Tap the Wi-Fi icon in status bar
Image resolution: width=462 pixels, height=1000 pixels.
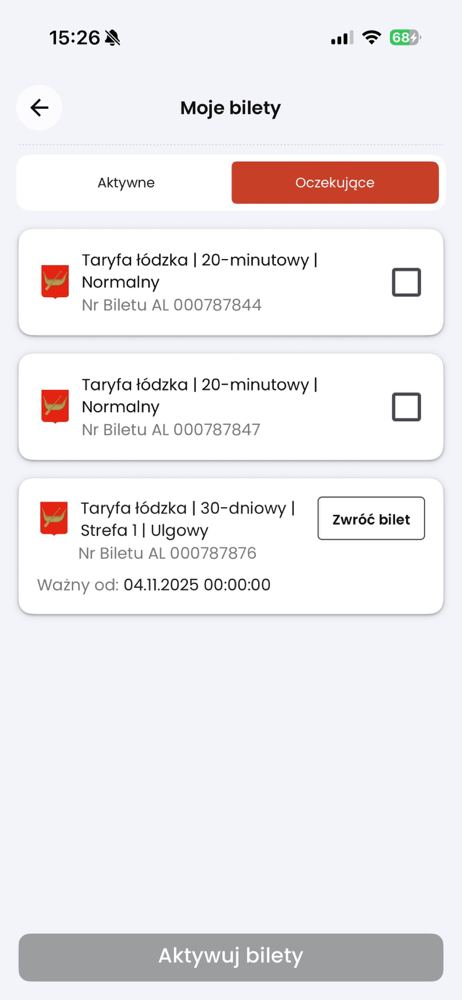[x=371, y=38]
